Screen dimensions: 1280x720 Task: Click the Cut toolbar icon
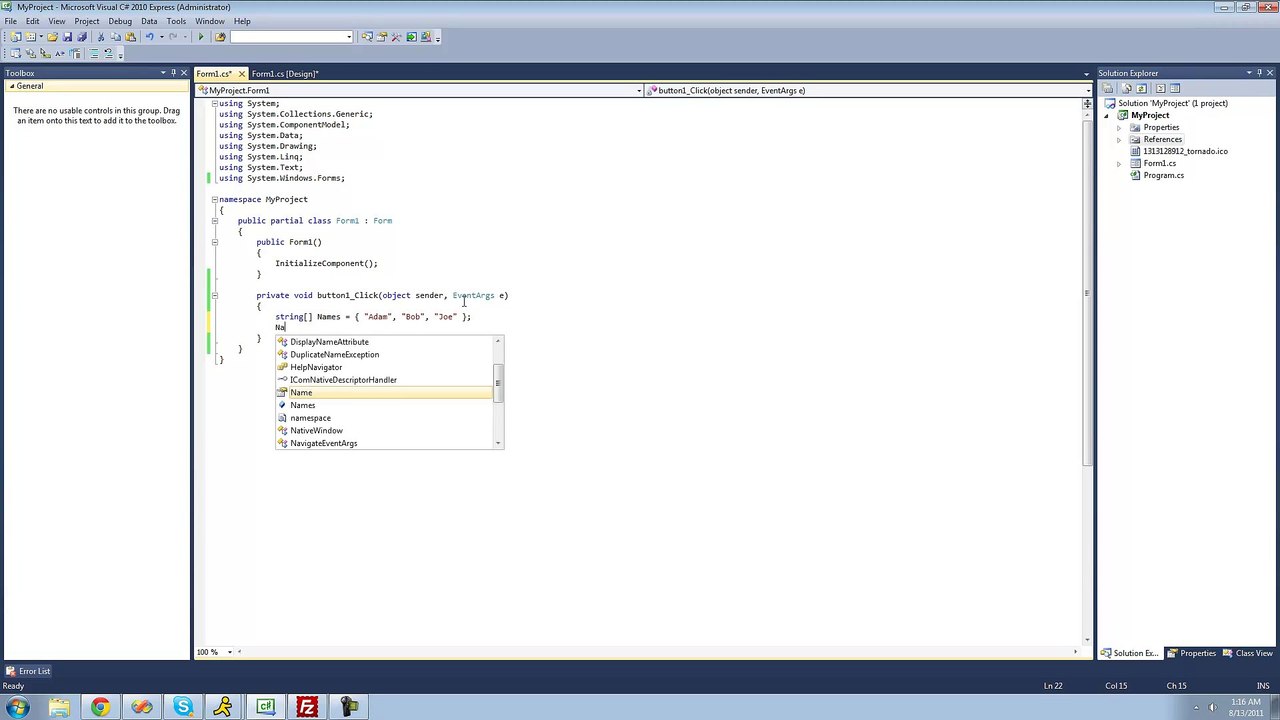[x=101, y=37]
